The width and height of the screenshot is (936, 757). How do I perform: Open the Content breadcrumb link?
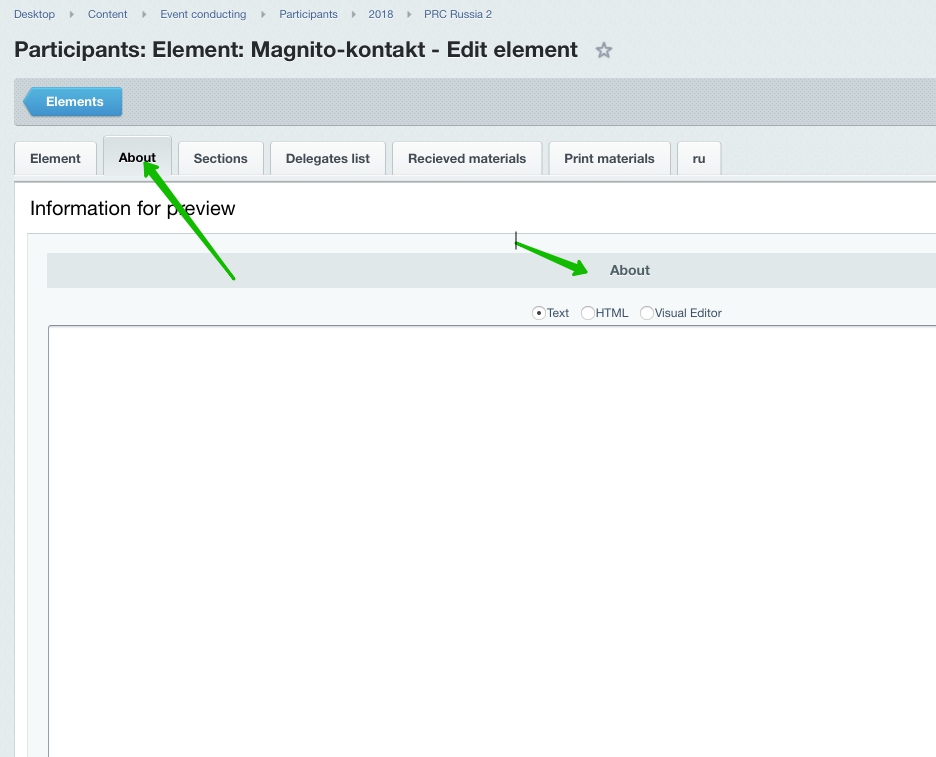click(107, 14)
